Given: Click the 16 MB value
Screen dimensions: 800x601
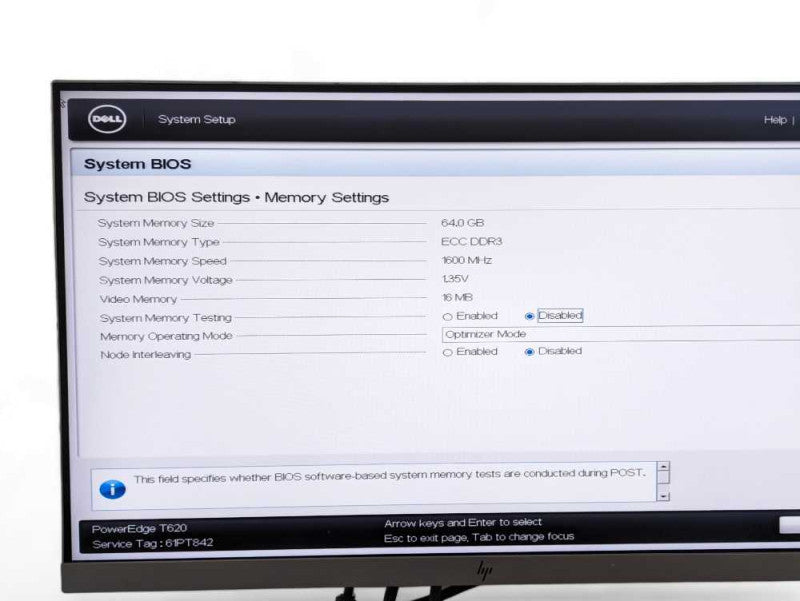Looking at the screenshot, I should coord(457,297).
